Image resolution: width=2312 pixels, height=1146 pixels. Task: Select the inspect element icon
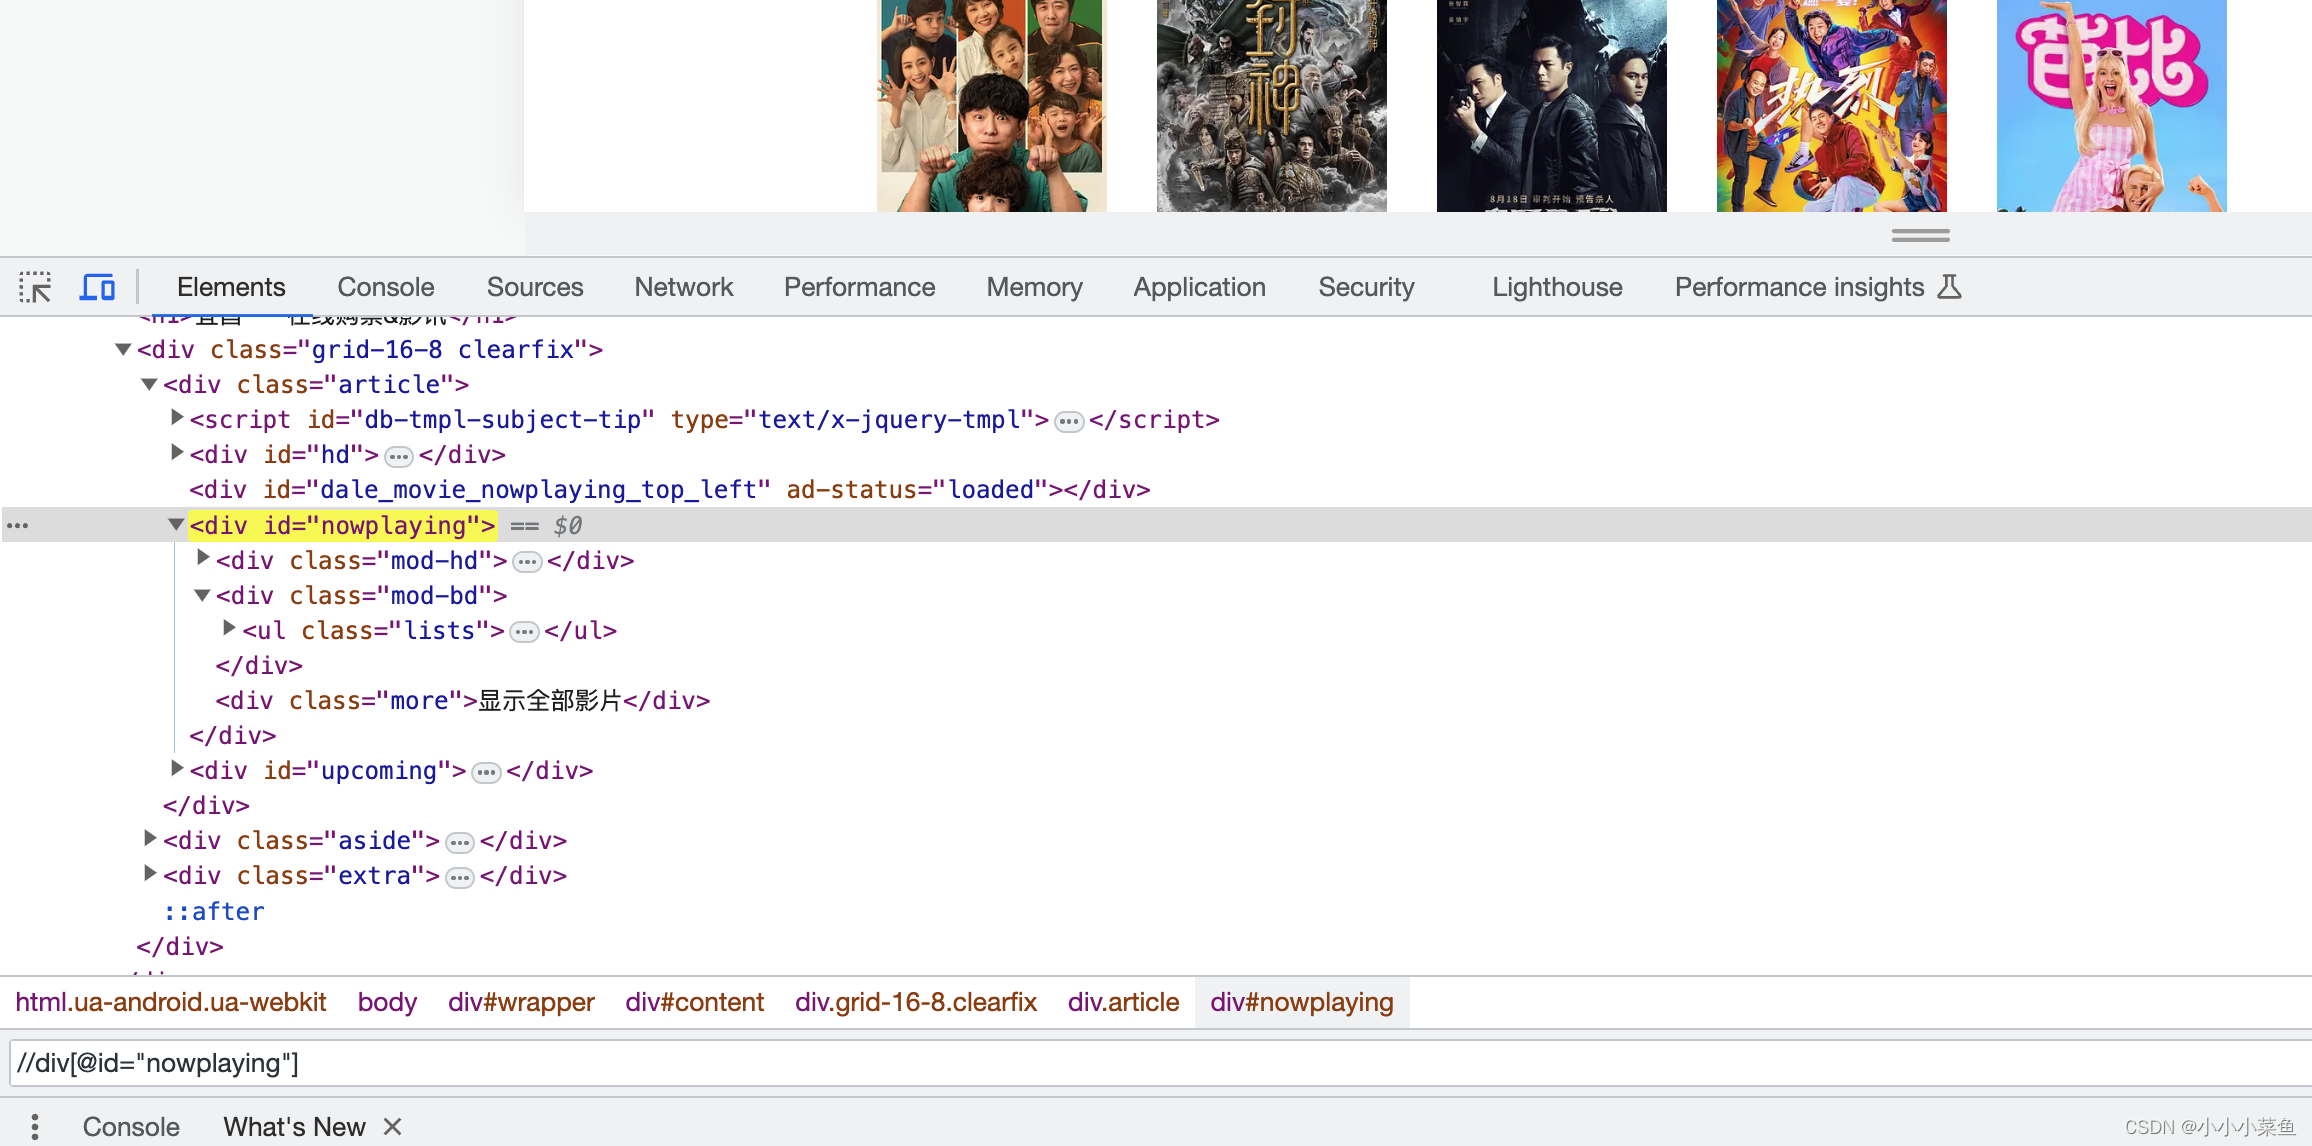(35, 285)
